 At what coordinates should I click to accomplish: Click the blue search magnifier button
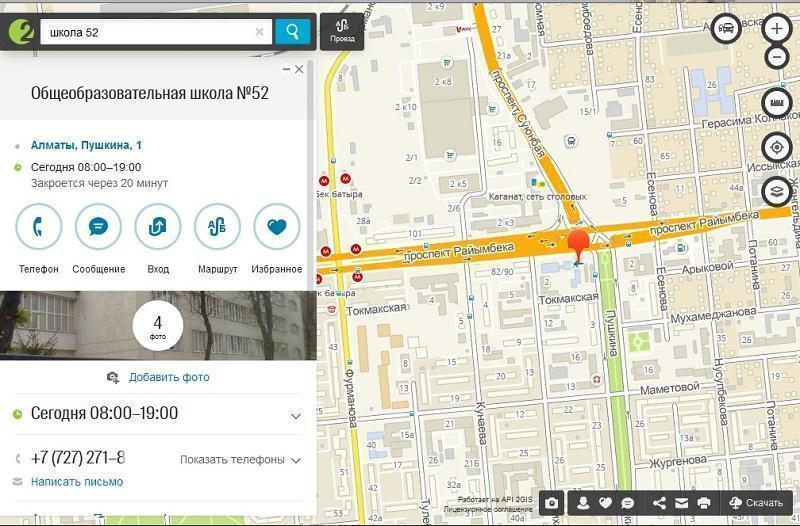coord(292,32)
